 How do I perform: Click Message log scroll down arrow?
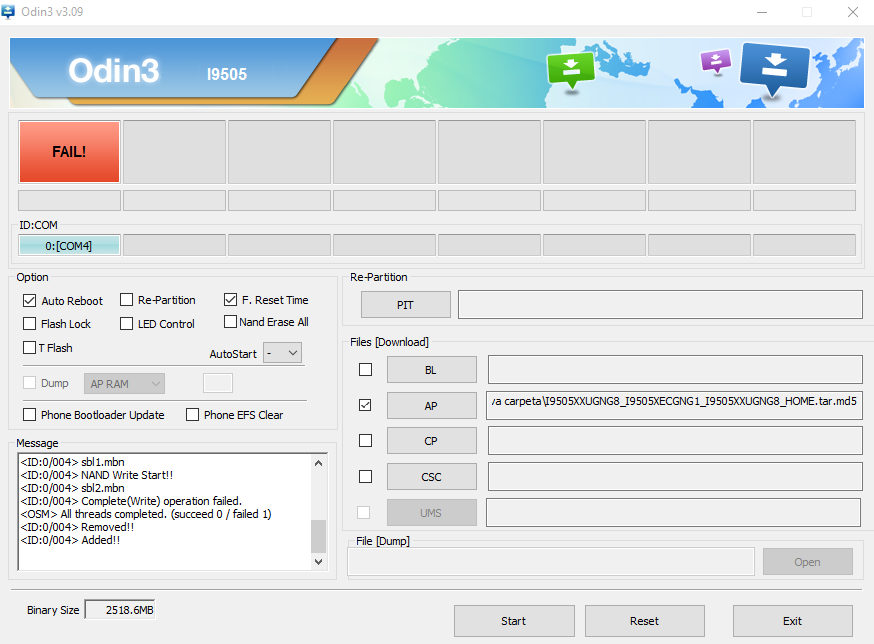pos(318,561)
